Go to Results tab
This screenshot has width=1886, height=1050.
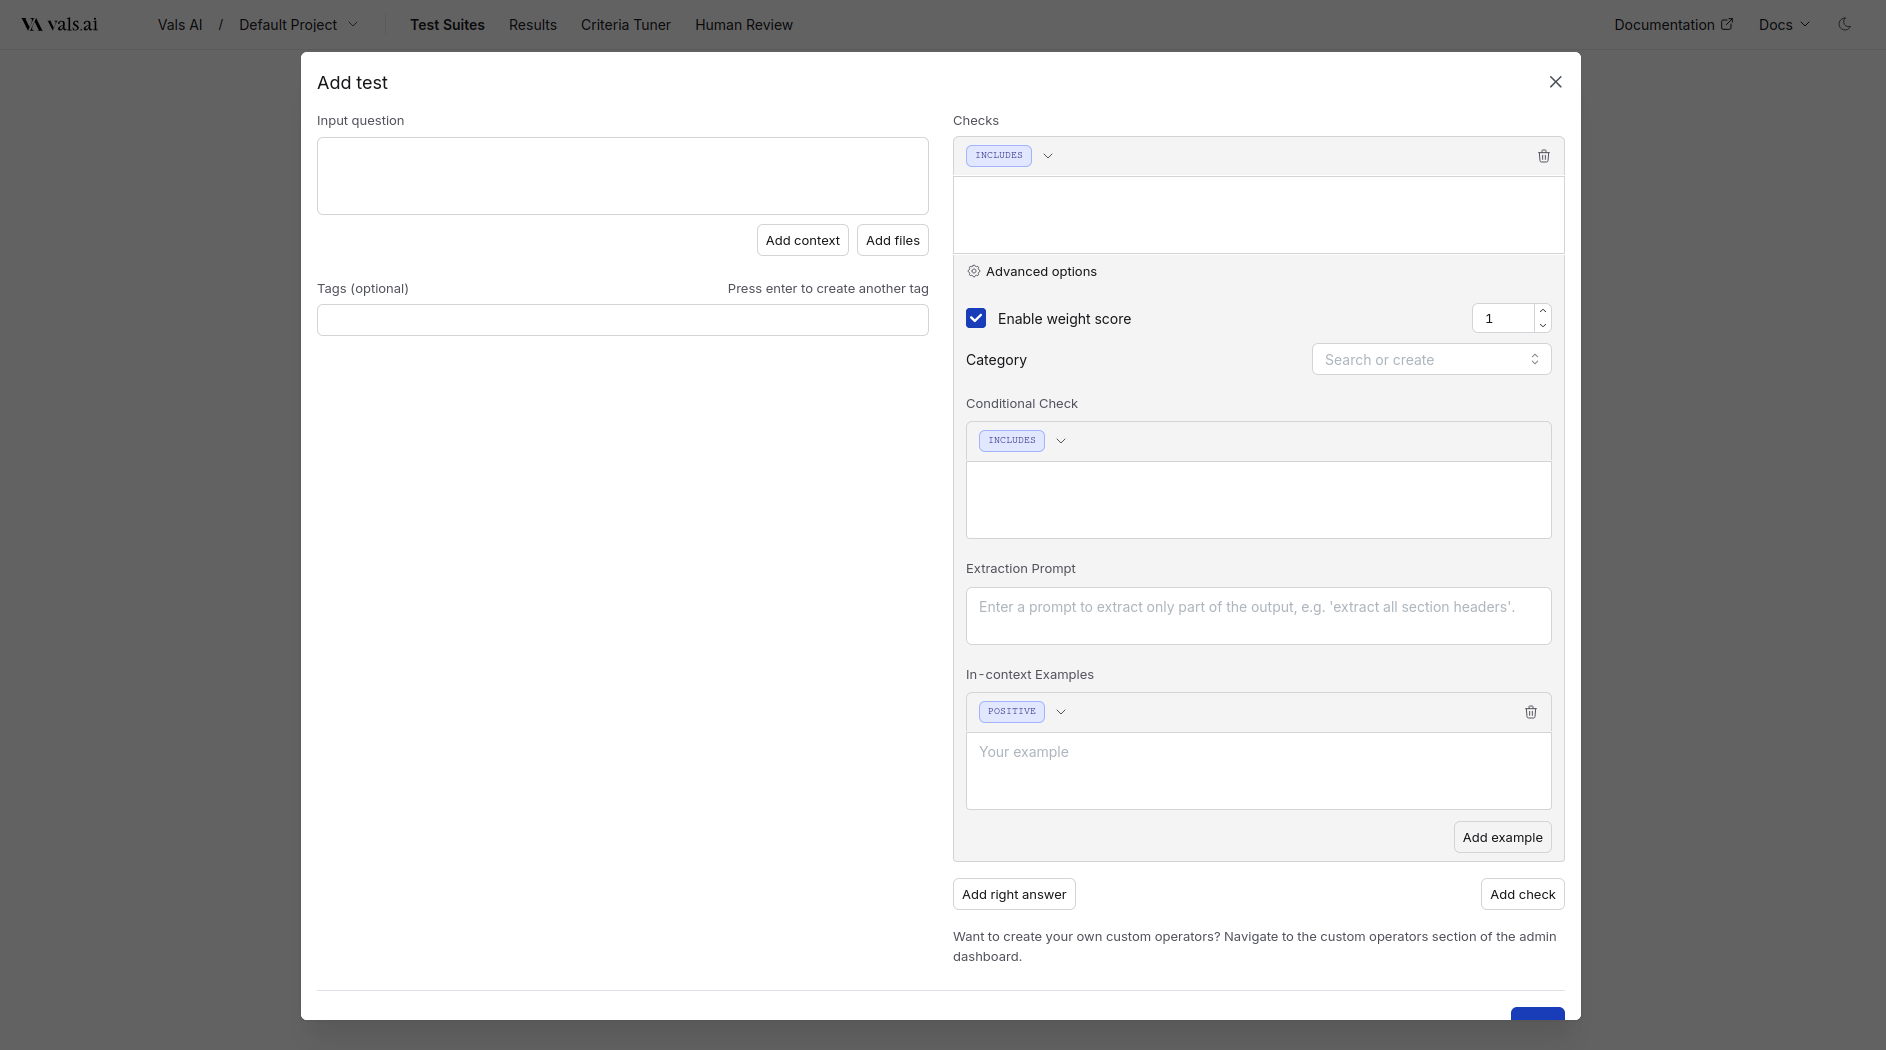pos(533,25)
